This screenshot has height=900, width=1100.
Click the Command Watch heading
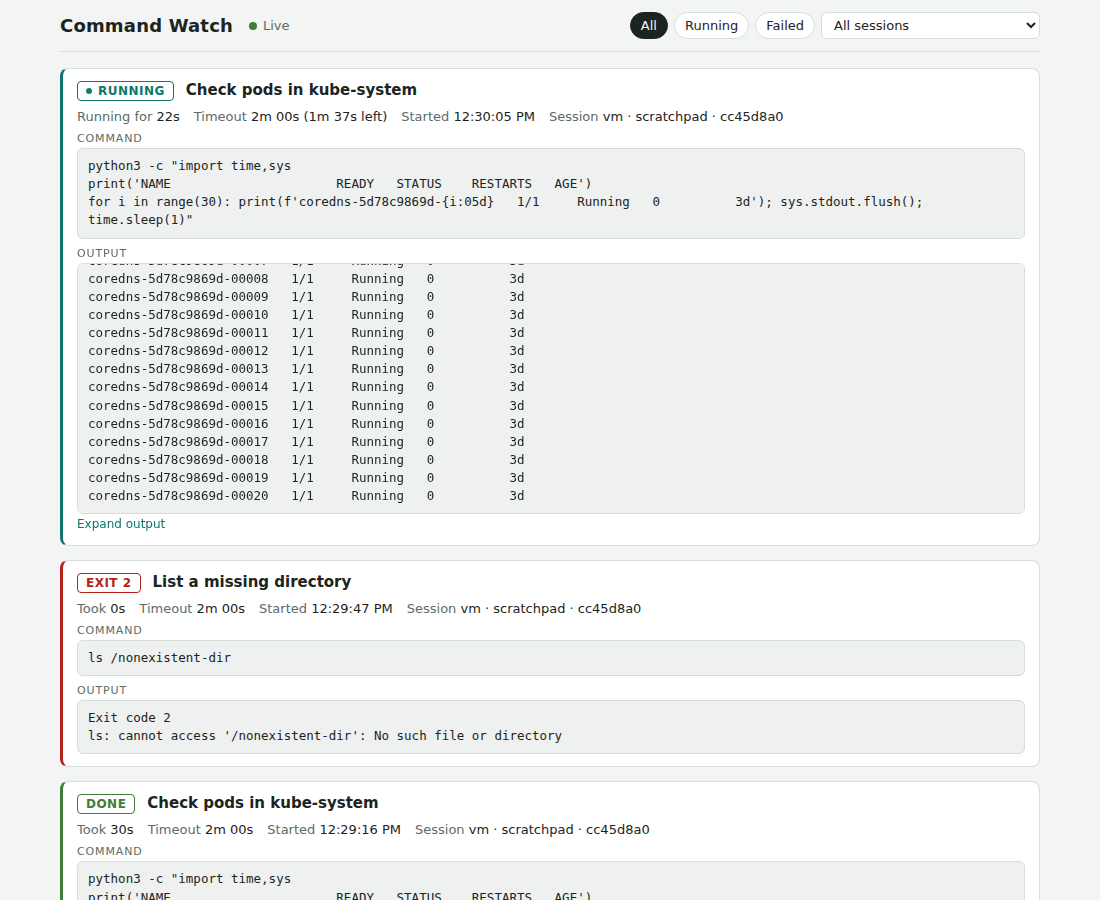[x=146, y=26]
